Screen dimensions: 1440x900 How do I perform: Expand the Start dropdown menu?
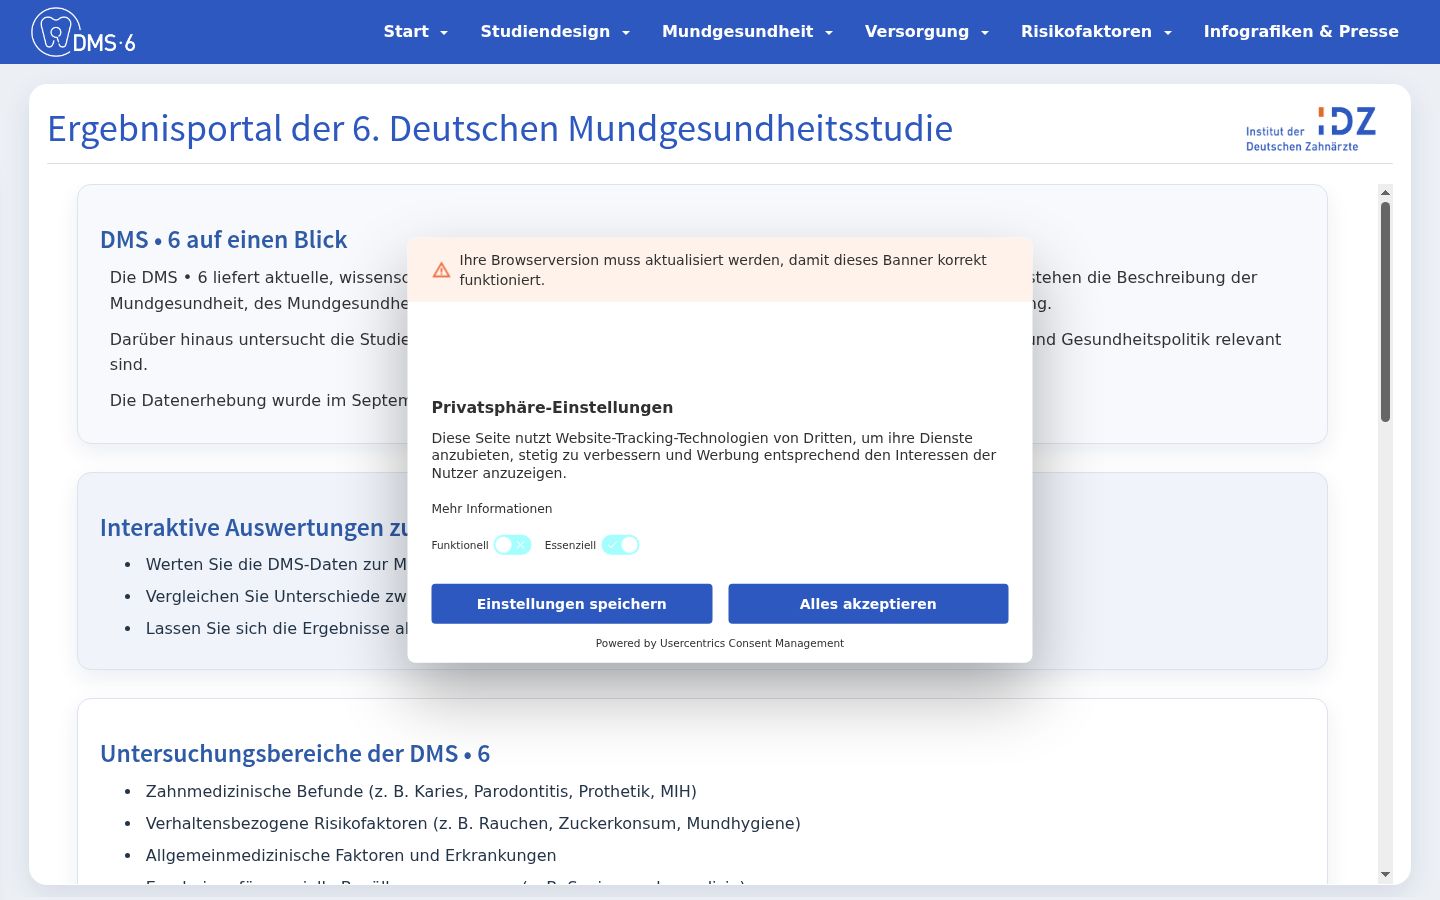point(416,31)
